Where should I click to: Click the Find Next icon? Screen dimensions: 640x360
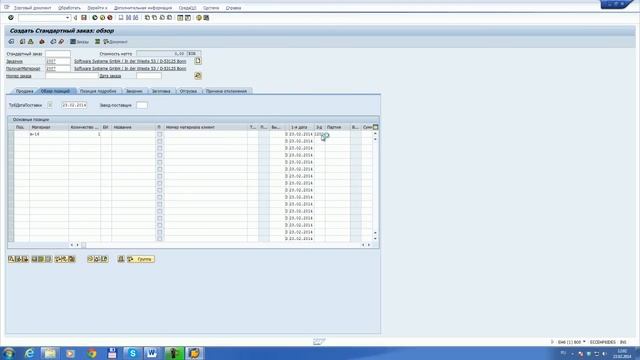tap(136, 18)
